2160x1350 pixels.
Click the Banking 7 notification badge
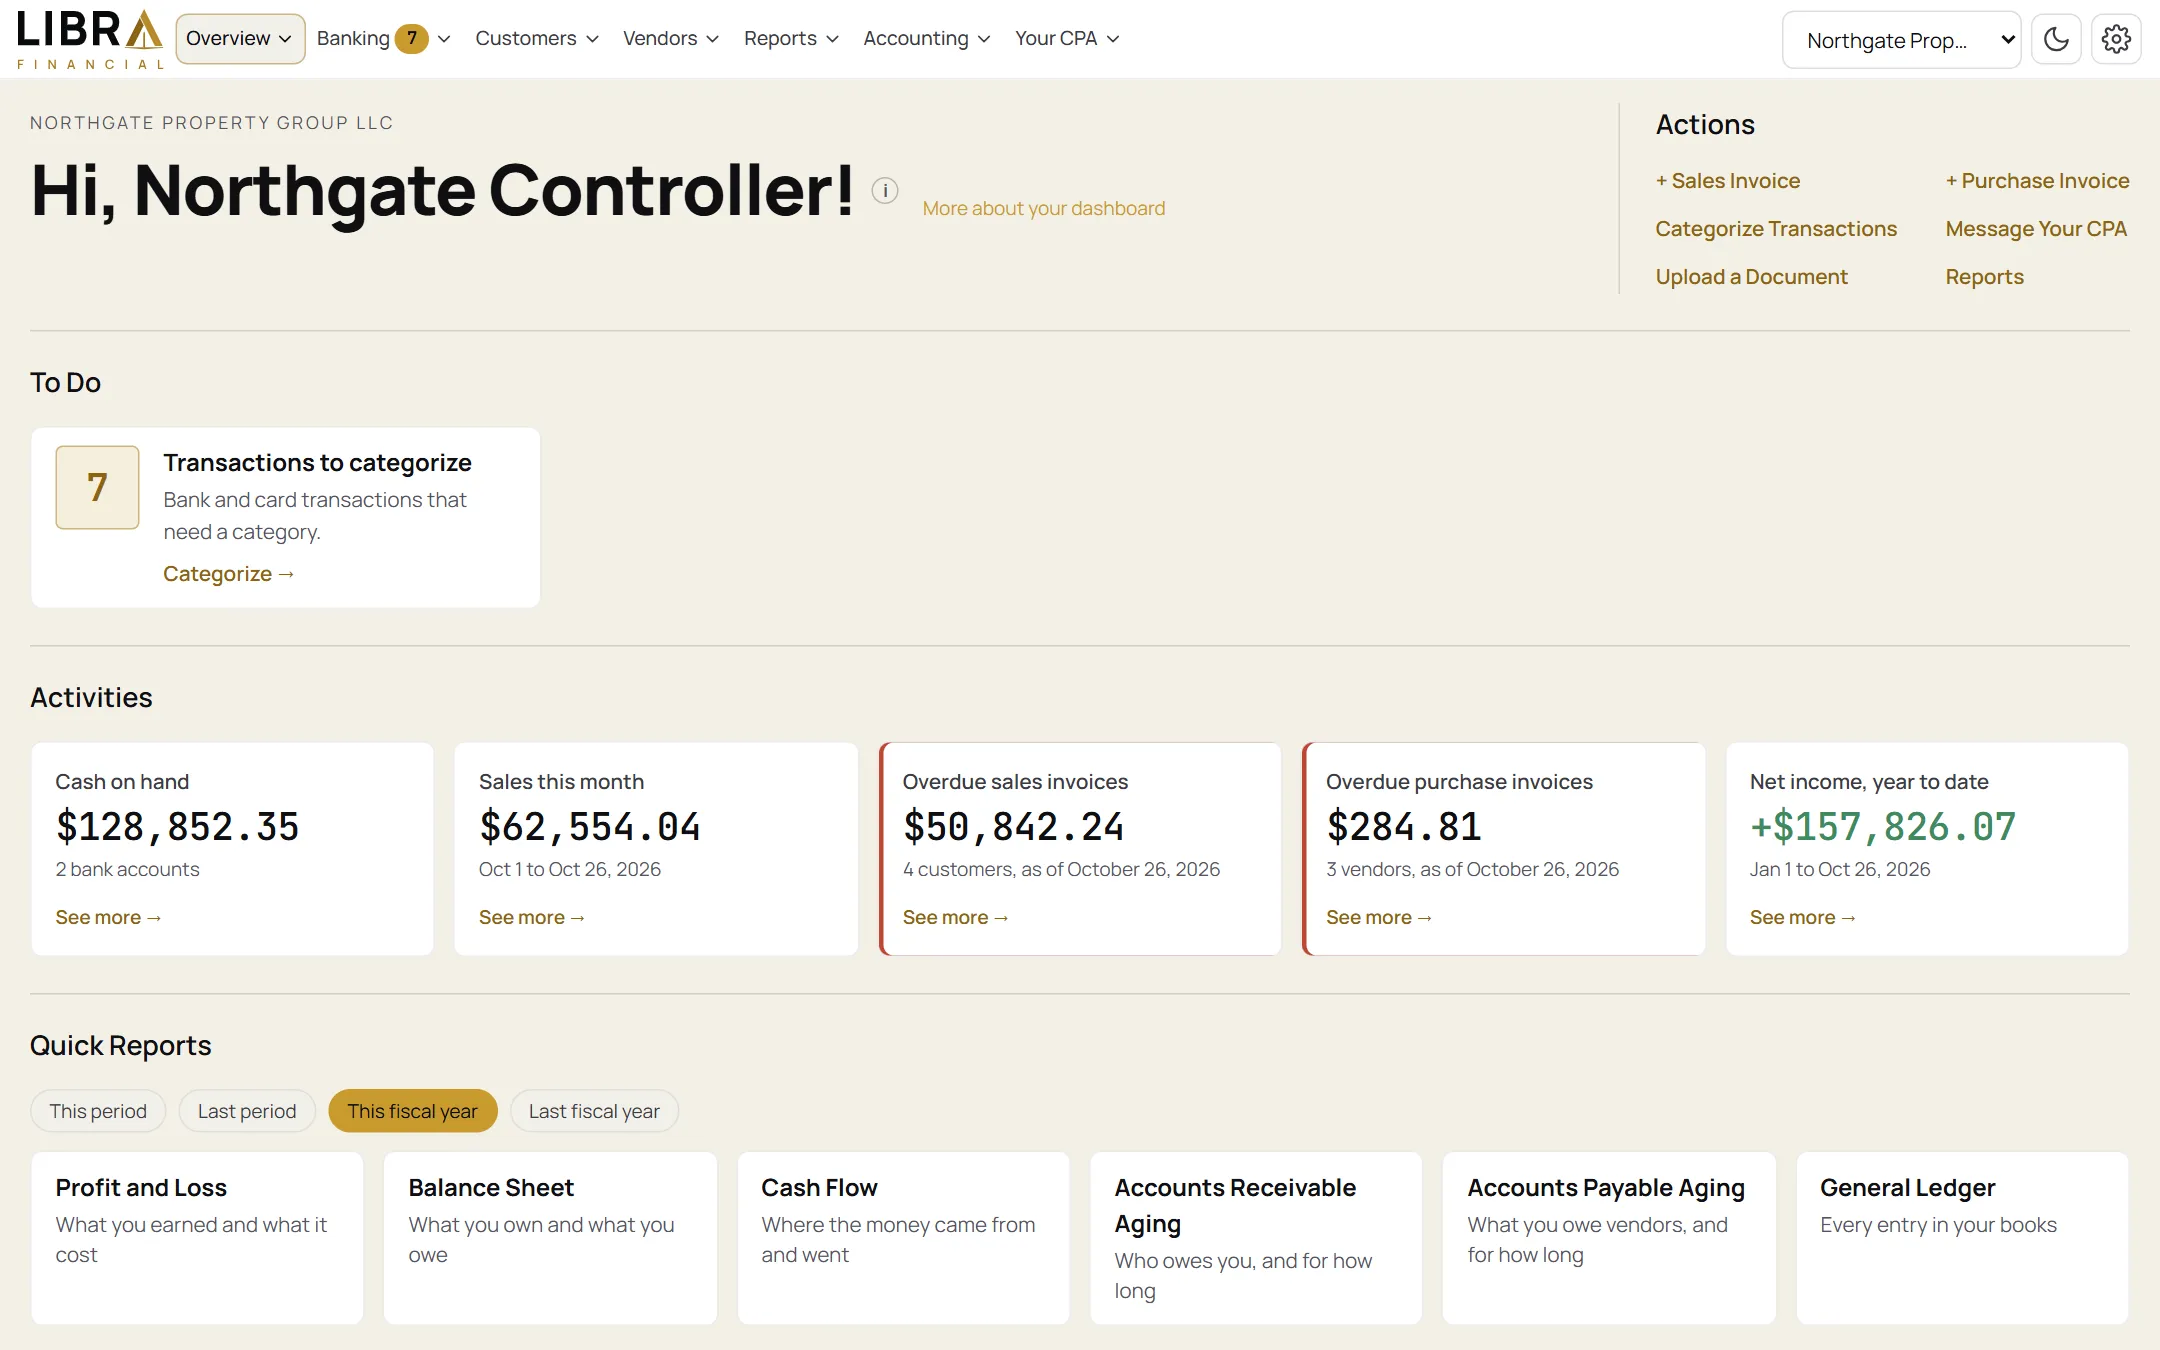pos(411,38)
